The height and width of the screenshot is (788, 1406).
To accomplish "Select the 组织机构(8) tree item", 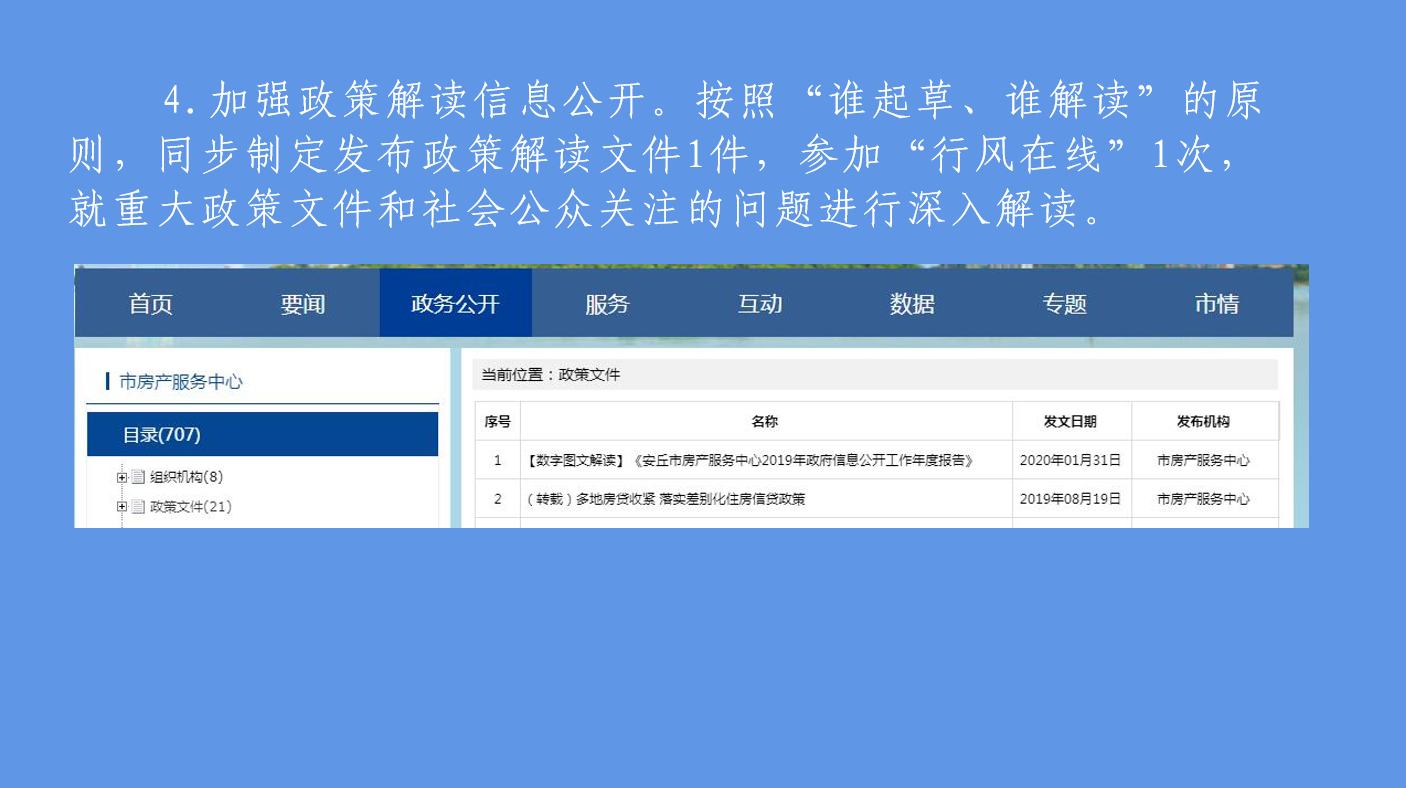I will point(186,477).
